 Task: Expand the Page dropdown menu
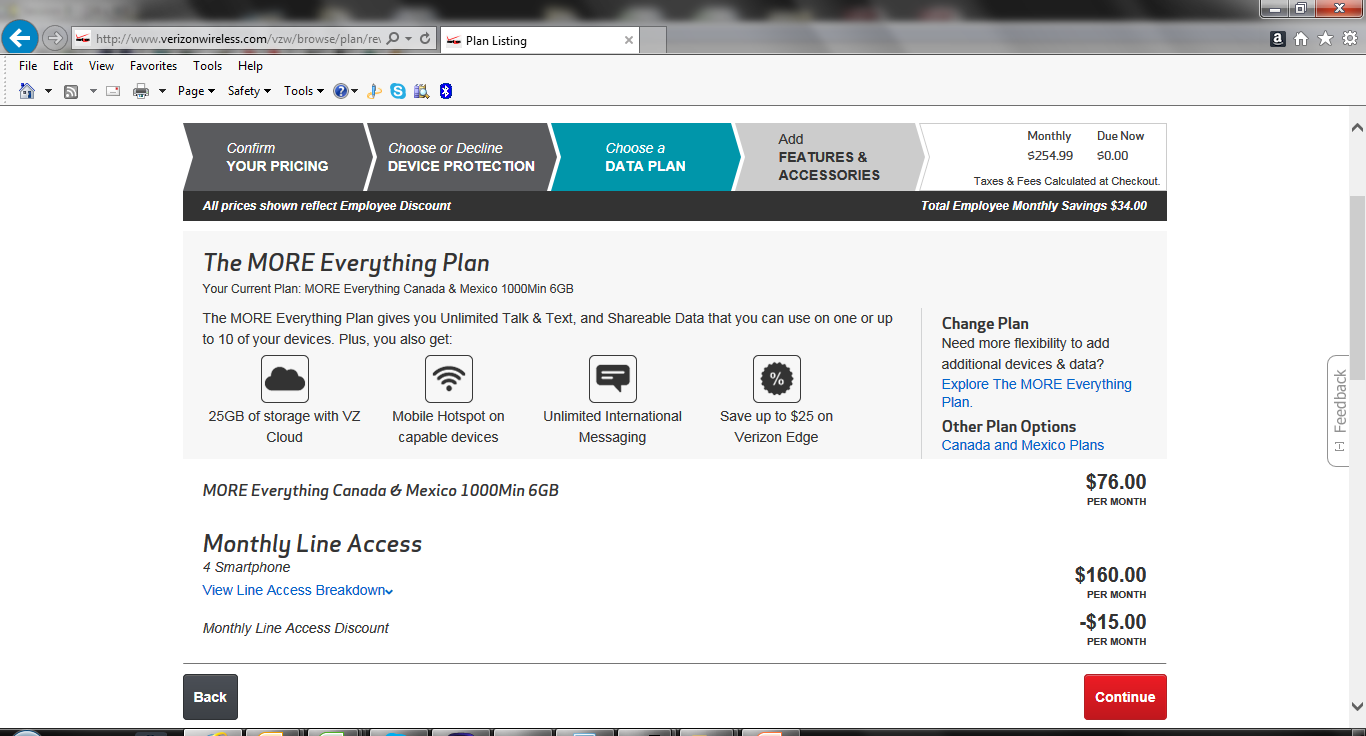(196, 91)
